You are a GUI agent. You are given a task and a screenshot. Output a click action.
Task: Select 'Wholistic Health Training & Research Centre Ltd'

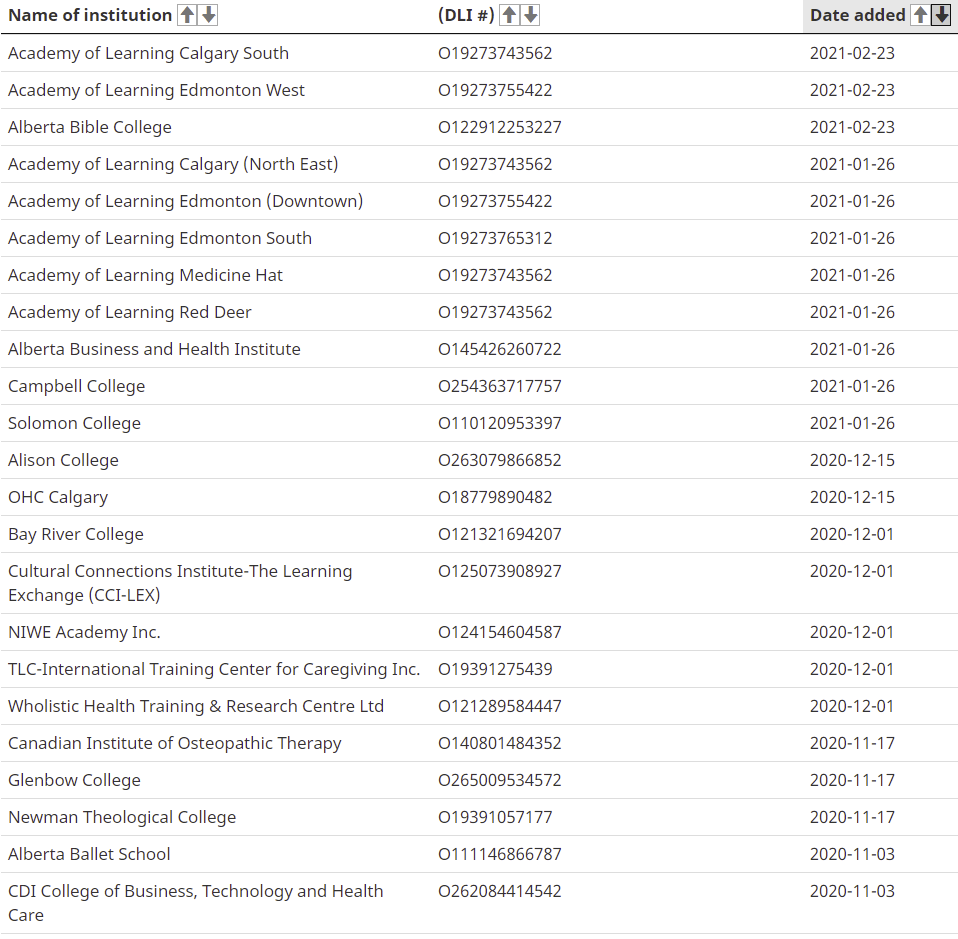point(196,706)
